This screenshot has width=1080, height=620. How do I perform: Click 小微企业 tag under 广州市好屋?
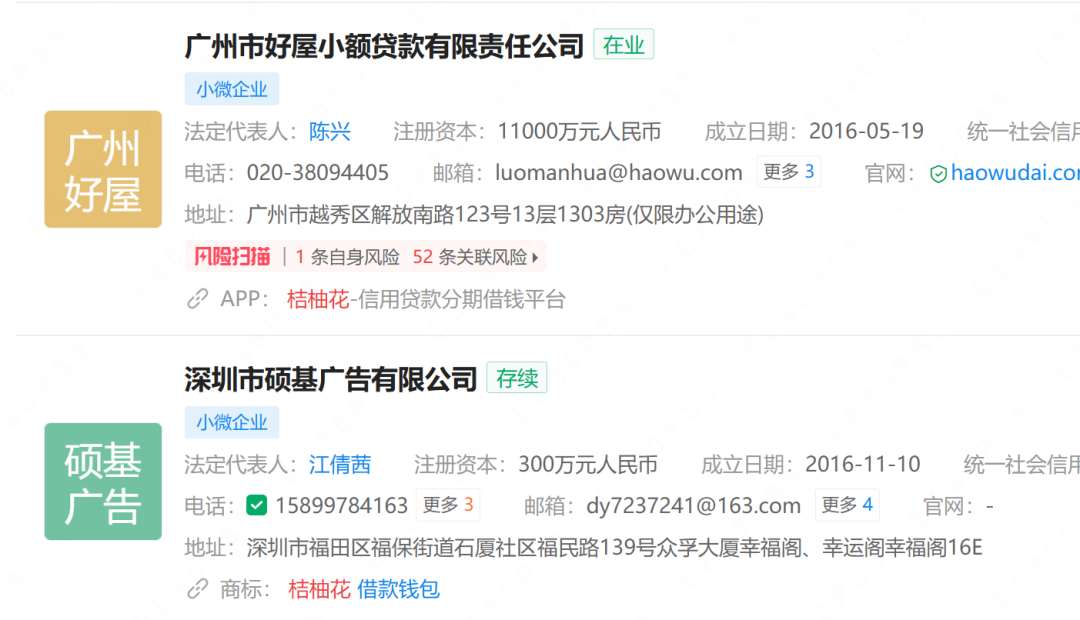pos(232,89)
